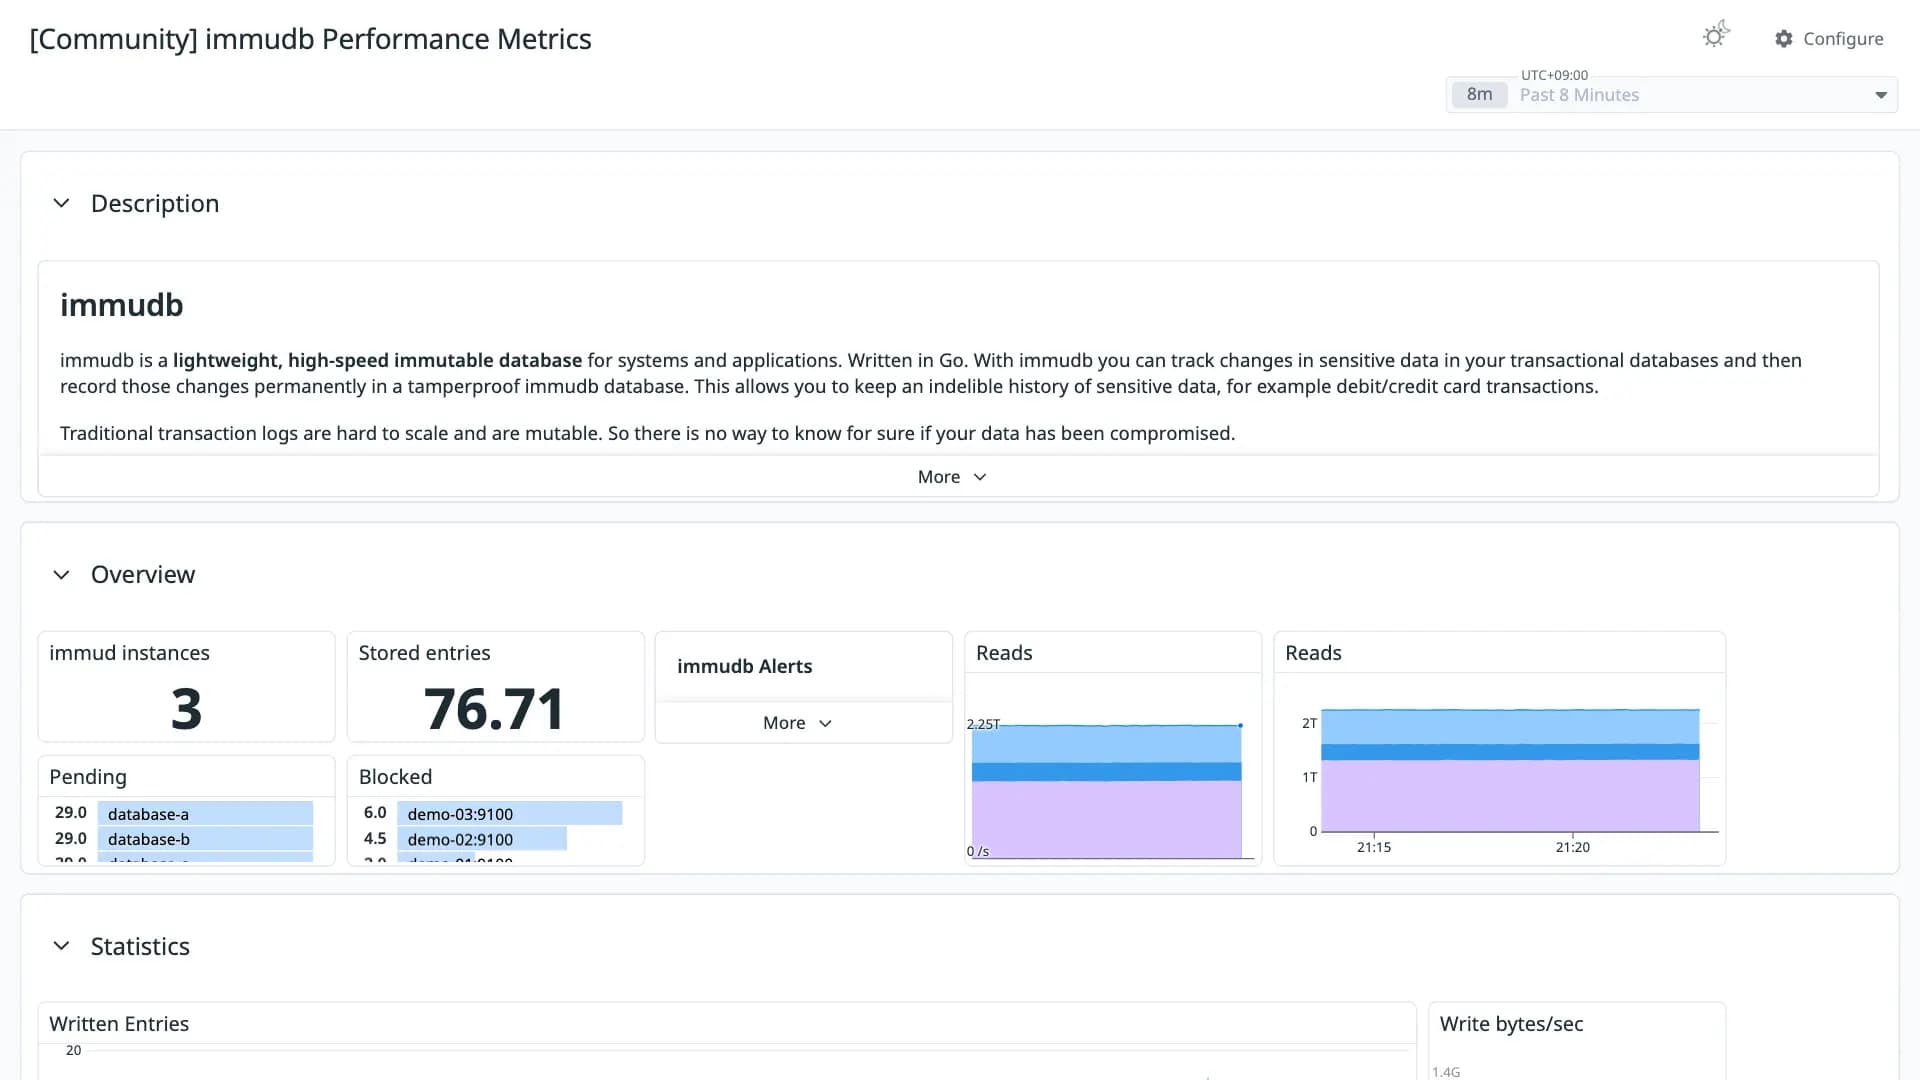
Task: Click the Configure gear icon
Action: (x=1784, y=39)
